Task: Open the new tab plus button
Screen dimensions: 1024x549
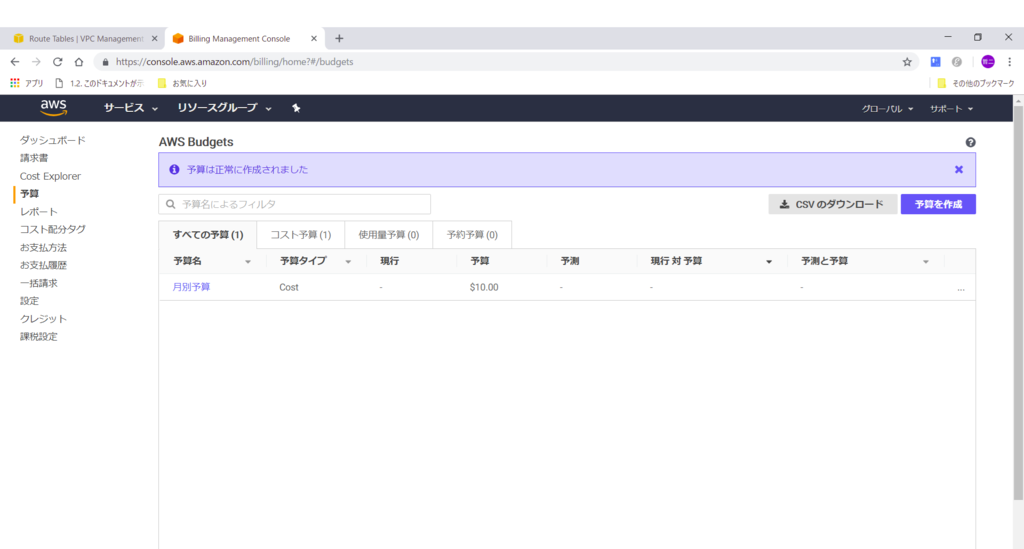Action: [x=339, y=39]
